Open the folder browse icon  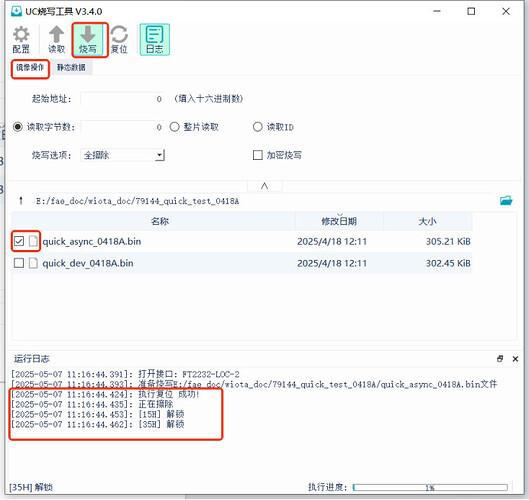click(x=506, y=200)
